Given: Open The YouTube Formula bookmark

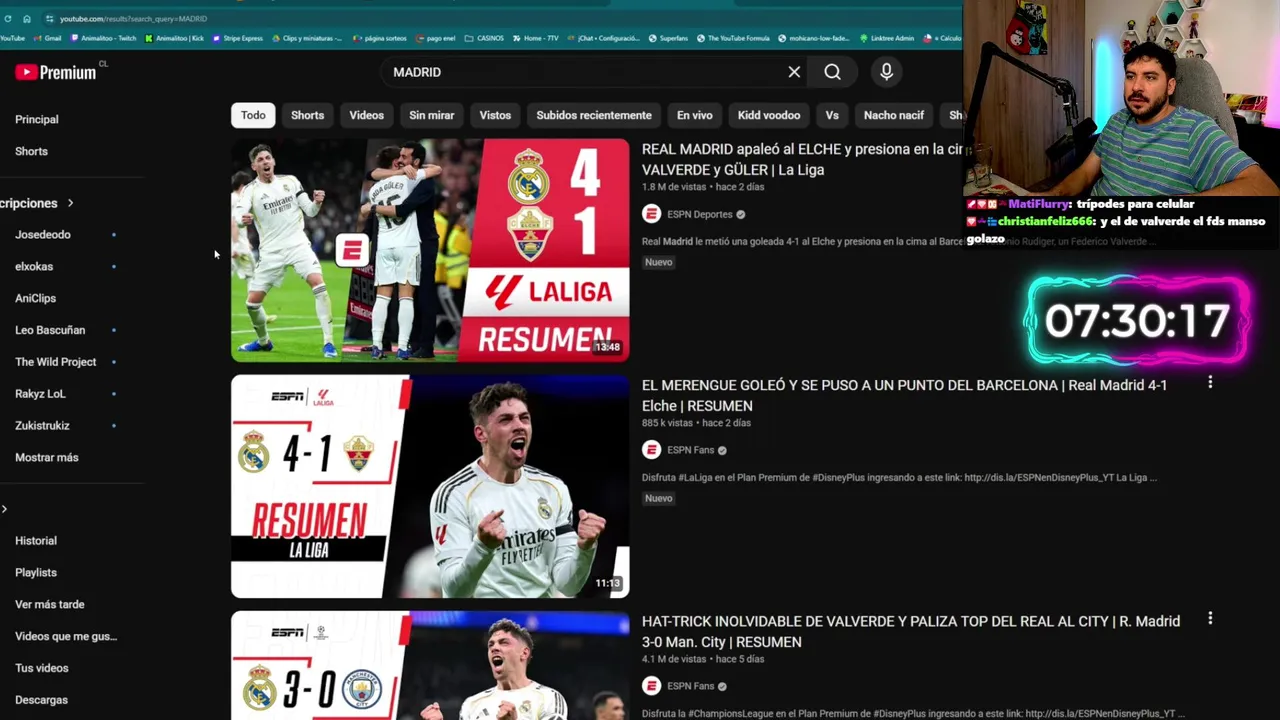Looking at the screenshot, I should click(733, 38).
